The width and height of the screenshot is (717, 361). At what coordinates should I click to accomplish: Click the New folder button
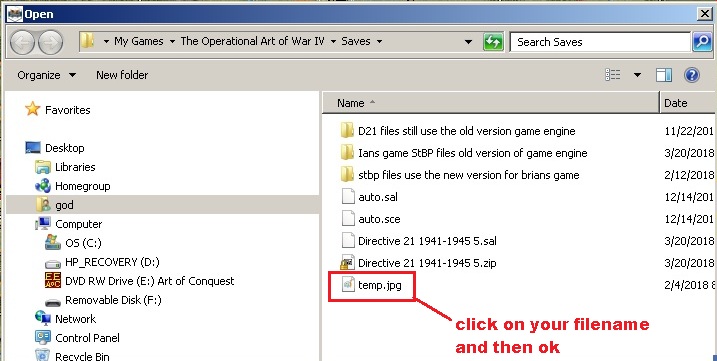point(122,75)
